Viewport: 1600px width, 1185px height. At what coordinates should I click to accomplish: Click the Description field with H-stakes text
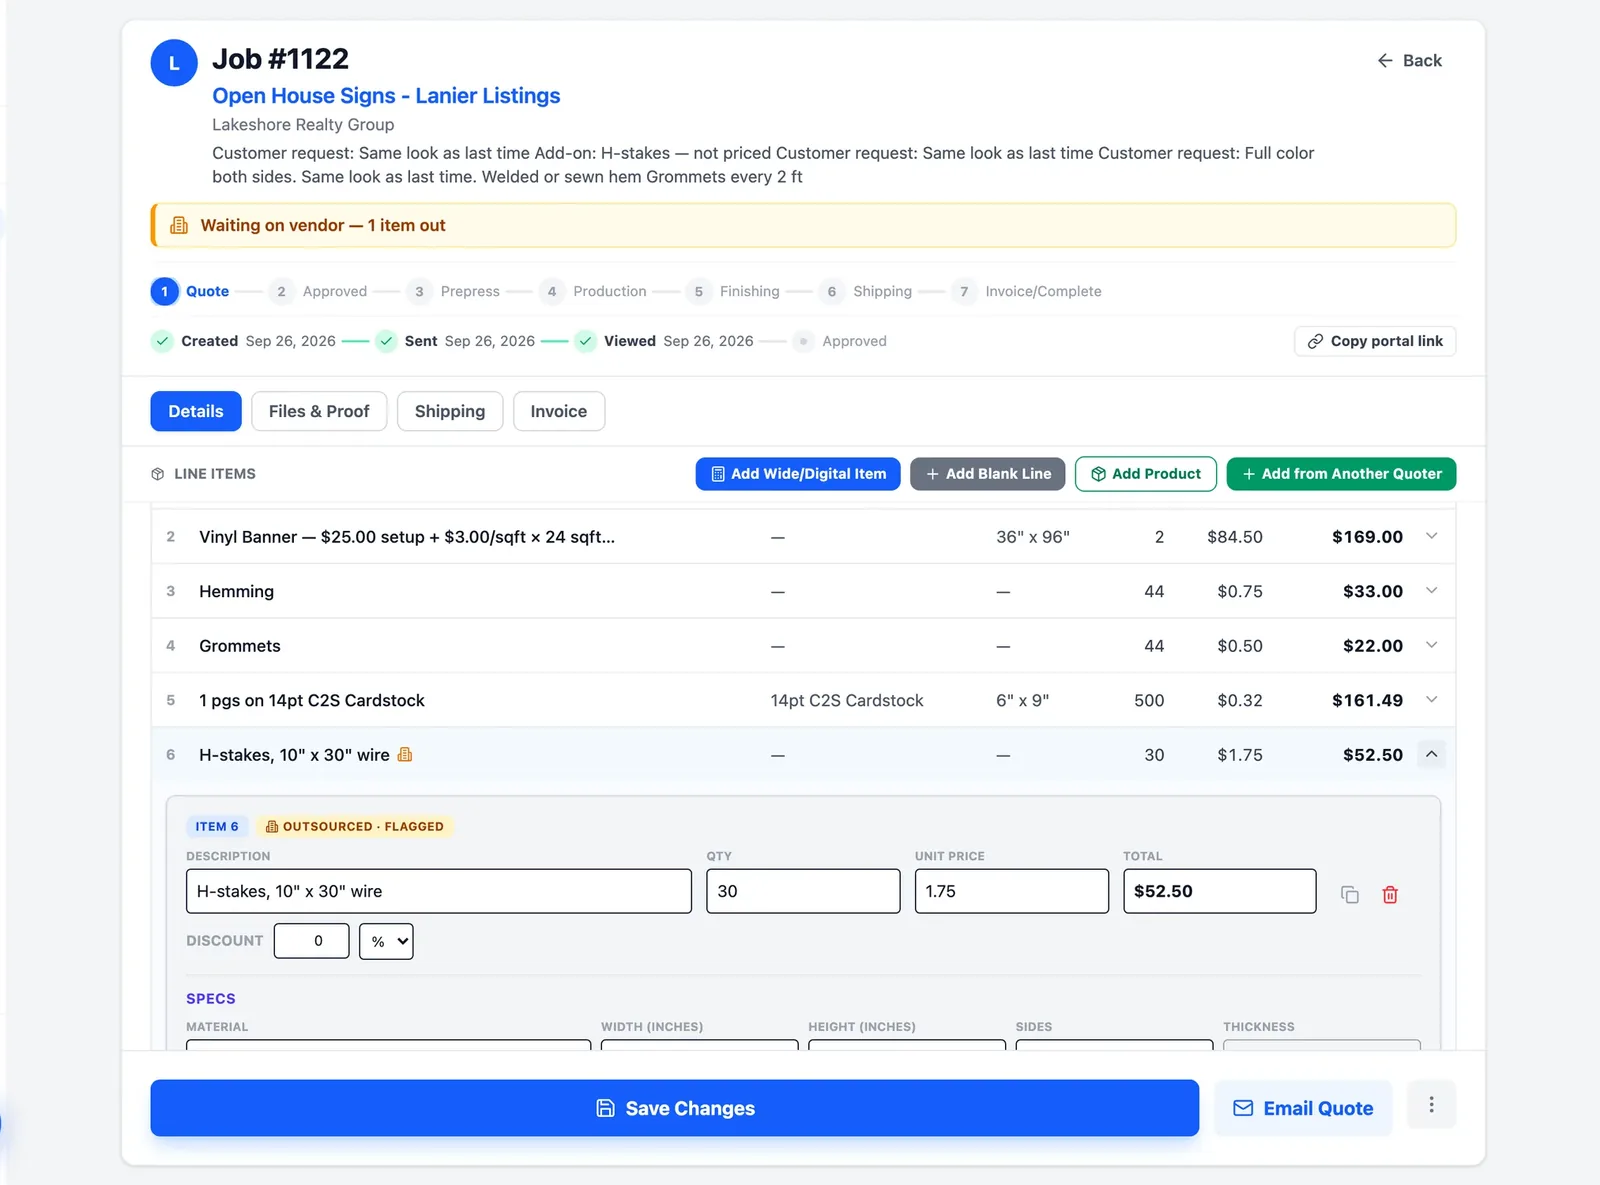tap(439, 891)
